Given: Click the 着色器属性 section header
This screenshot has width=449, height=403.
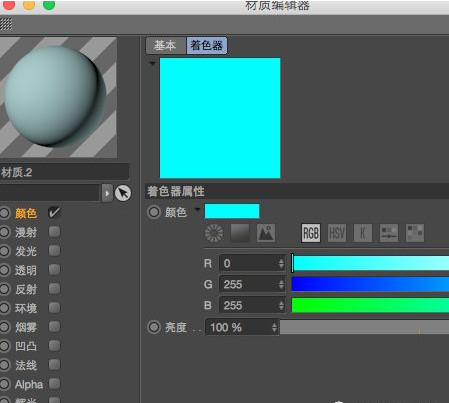Looking at the screenshot, I should click(x=297, y=191).
